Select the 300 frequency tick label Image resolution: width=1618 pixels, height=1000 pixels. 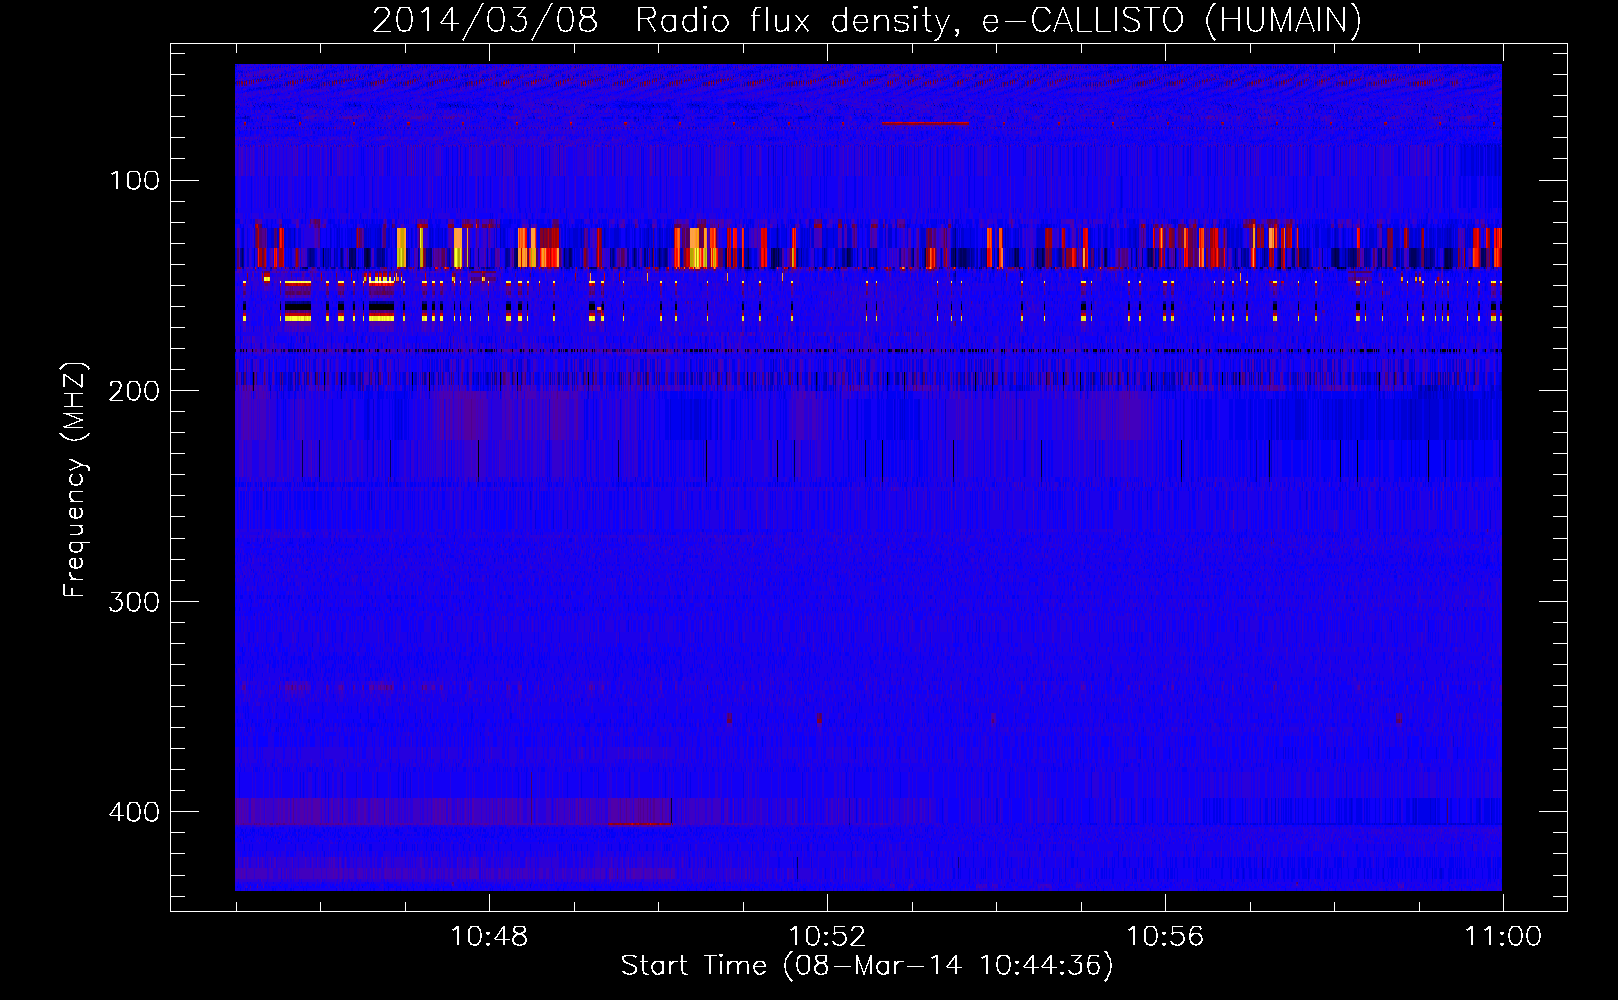[x=134, y=602]
